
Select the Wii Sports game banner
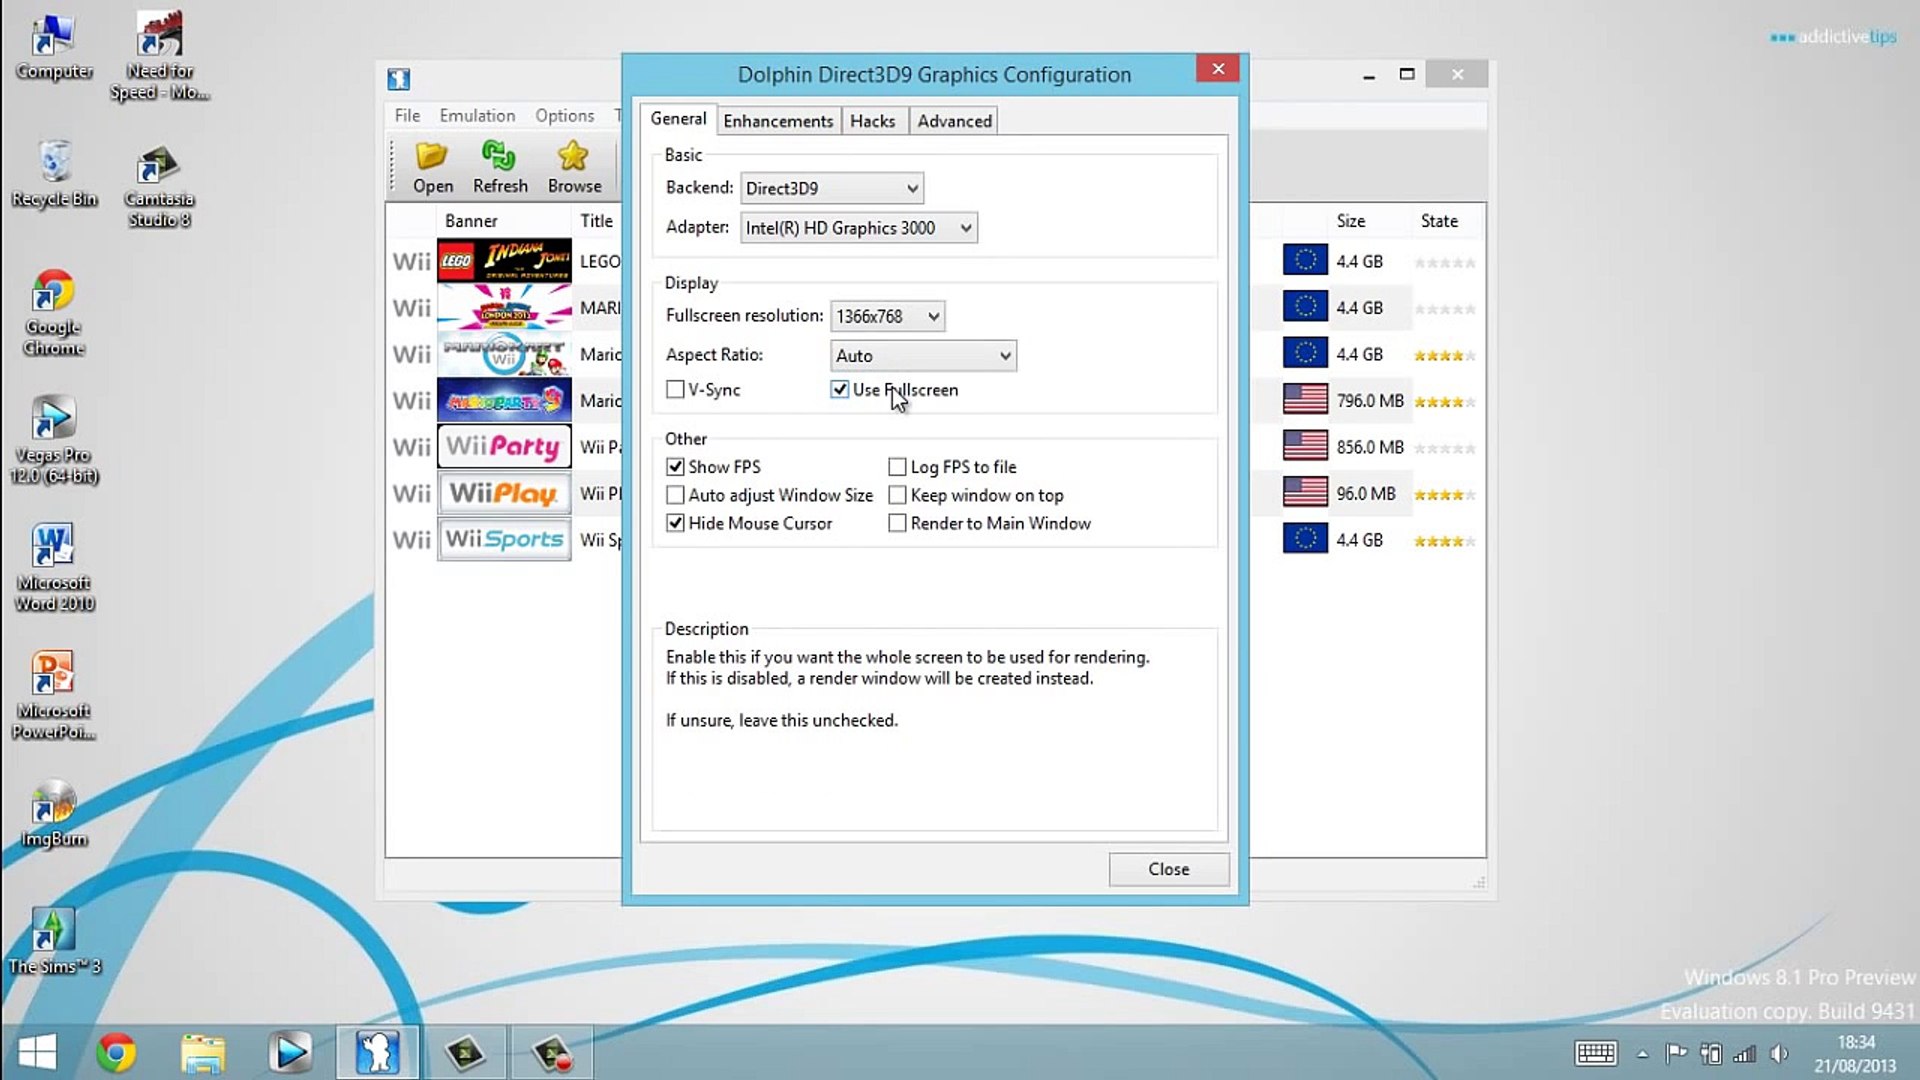tap(504, 540)
